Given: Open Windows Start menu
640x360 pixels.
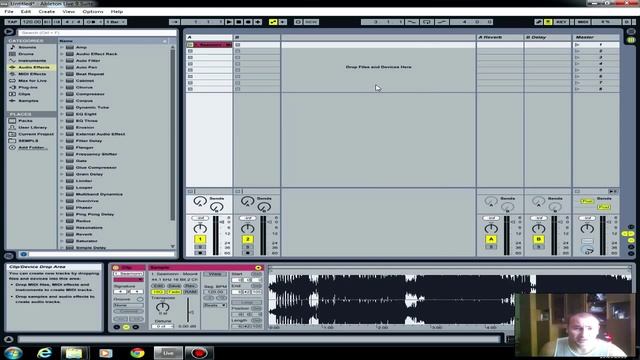Looking at the screenshot, I should [13, 353].
